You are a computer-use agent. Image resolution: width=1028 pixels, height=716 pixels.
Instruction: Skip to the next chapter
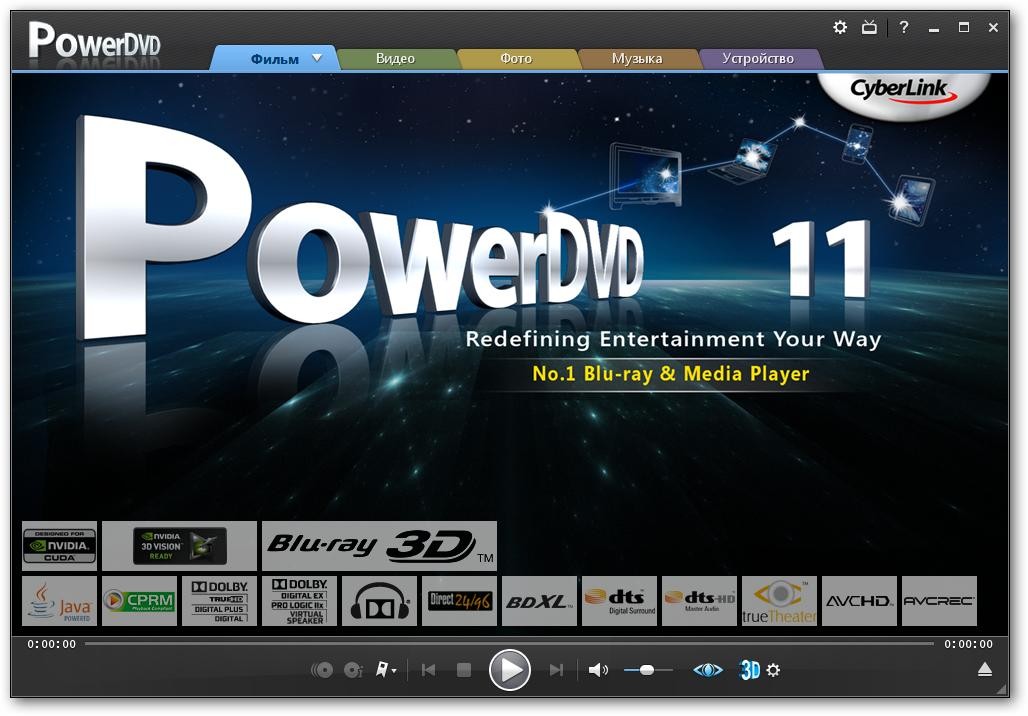tap(556, 670)
